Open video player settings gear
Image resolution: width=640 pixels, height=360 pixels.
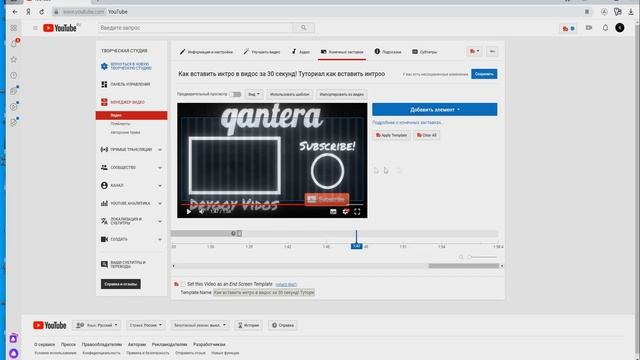coord(345,211)
